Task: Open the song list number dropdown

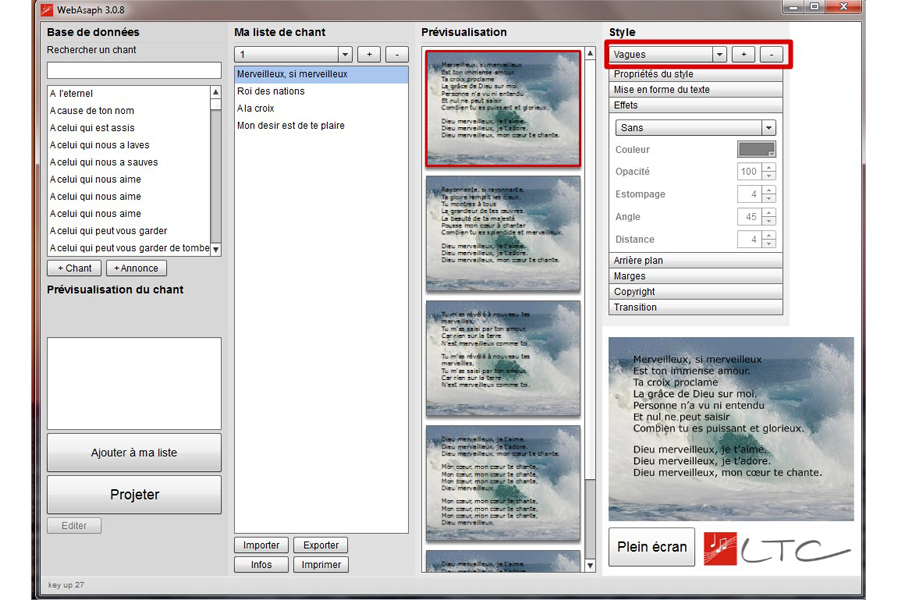Action: pos(345,54)
